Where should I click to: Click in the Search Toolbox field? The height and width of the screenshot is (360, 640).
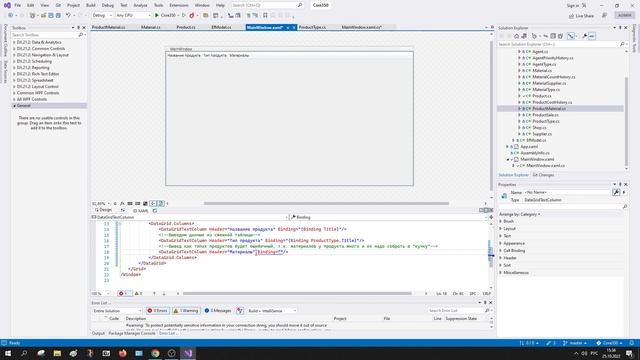(44, 35)
